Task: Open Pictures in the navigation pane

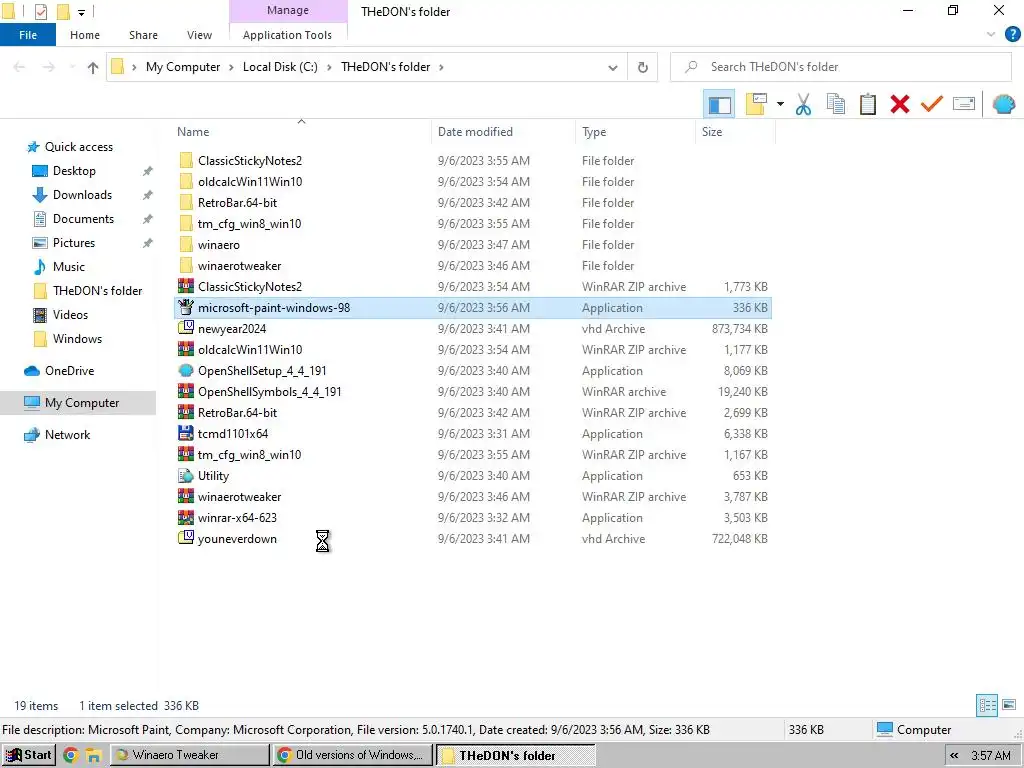Action: (73, 243)
